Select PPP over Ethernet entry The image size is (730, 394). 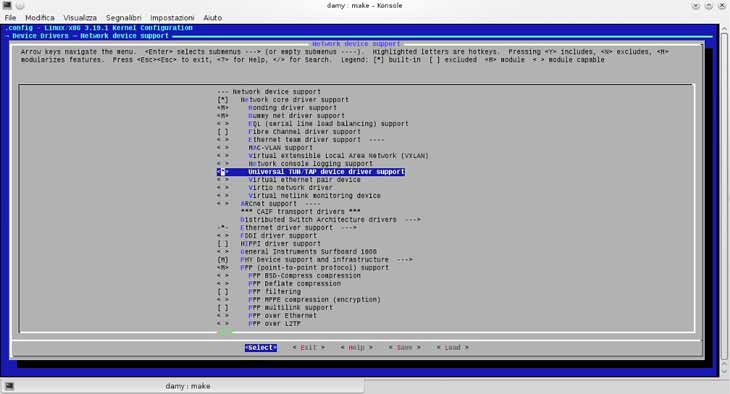[x=282, y=315]
